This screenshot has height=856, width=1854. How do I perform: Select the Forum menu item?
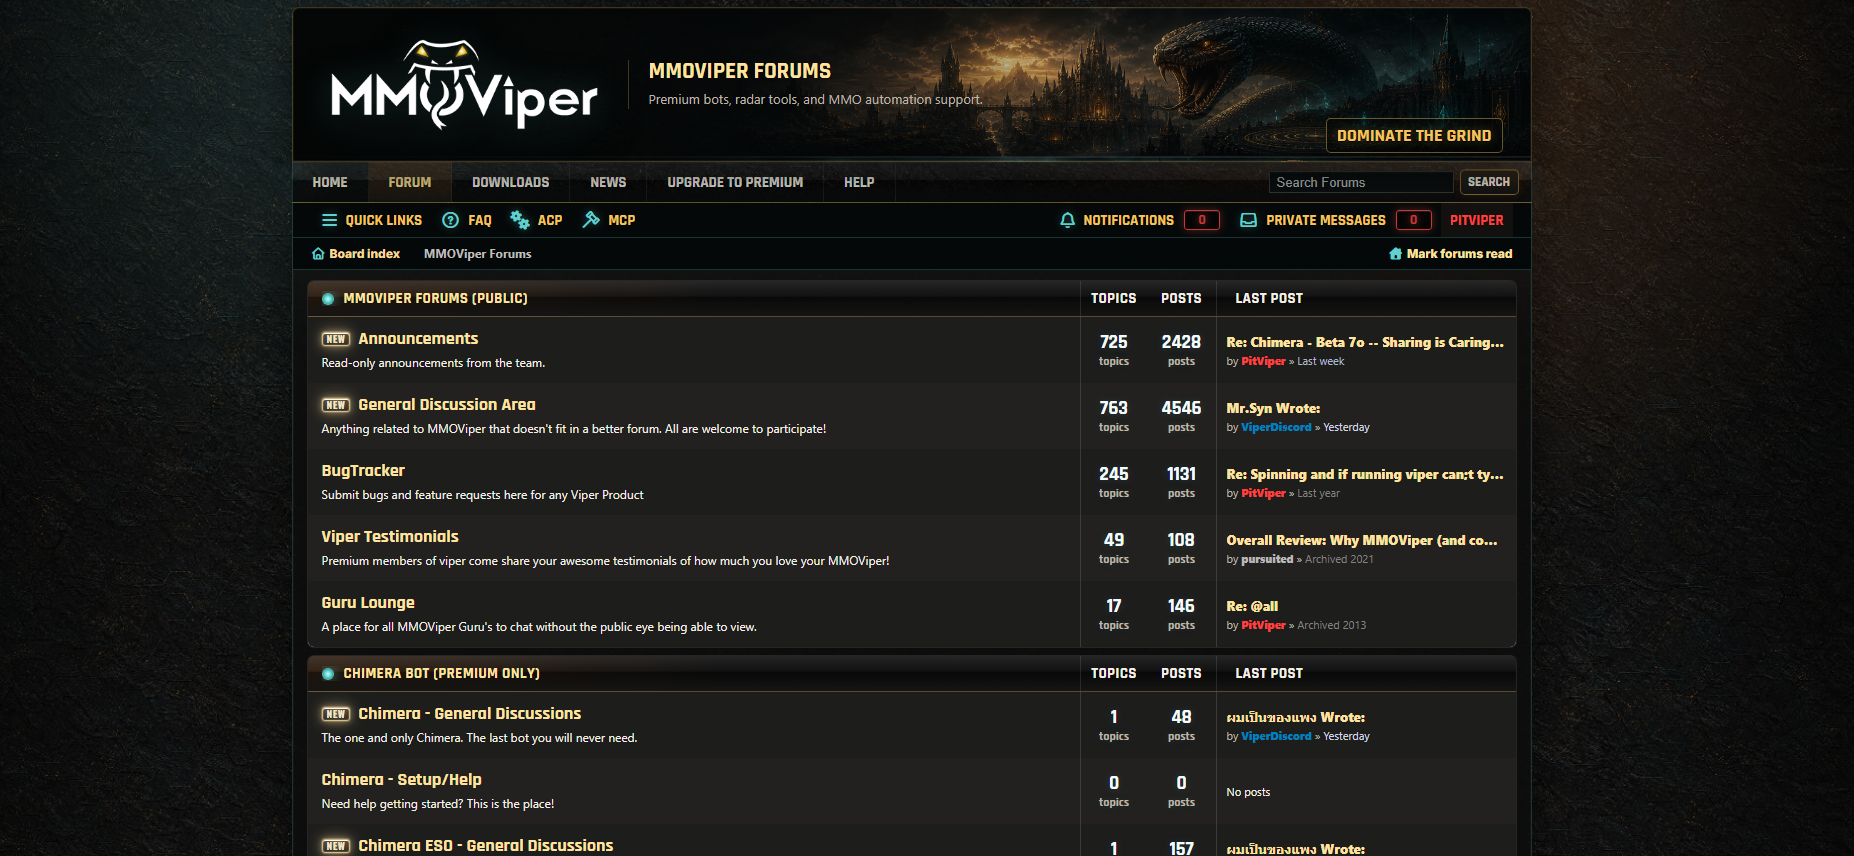pyautogui.click(x=410, y=182)
